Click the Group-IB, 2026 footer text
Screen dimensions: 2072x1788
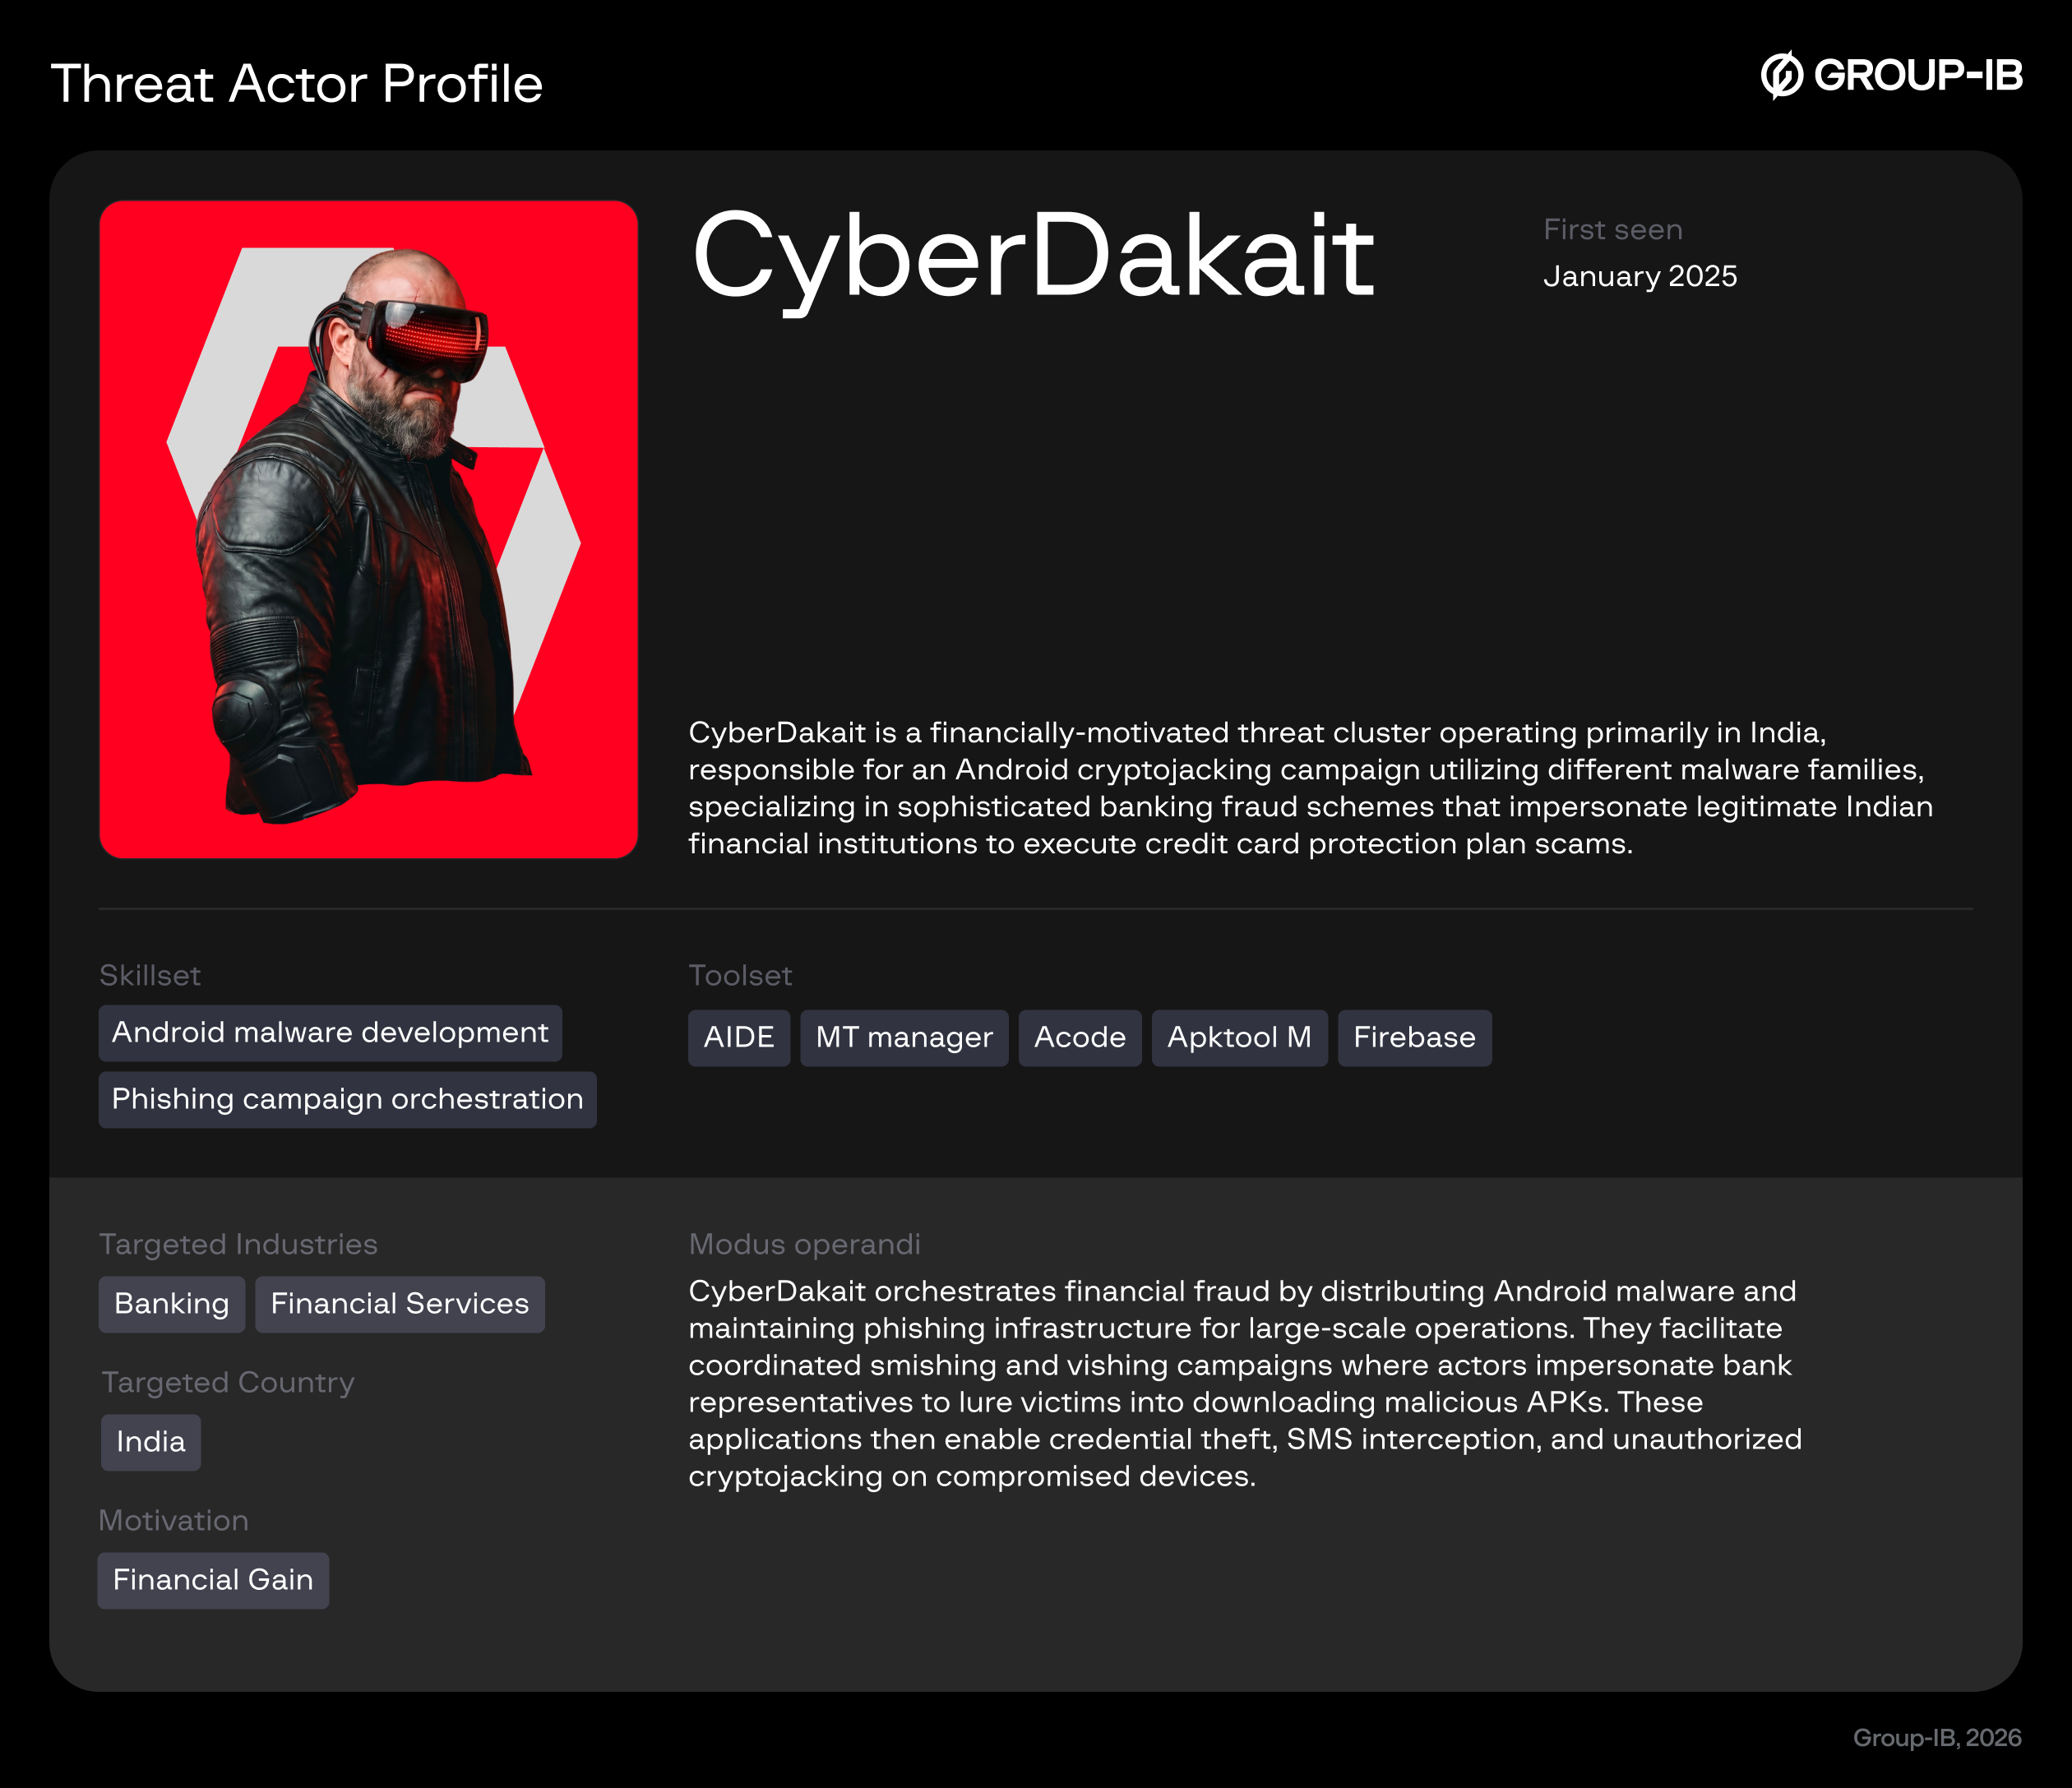point(1937,1738)
